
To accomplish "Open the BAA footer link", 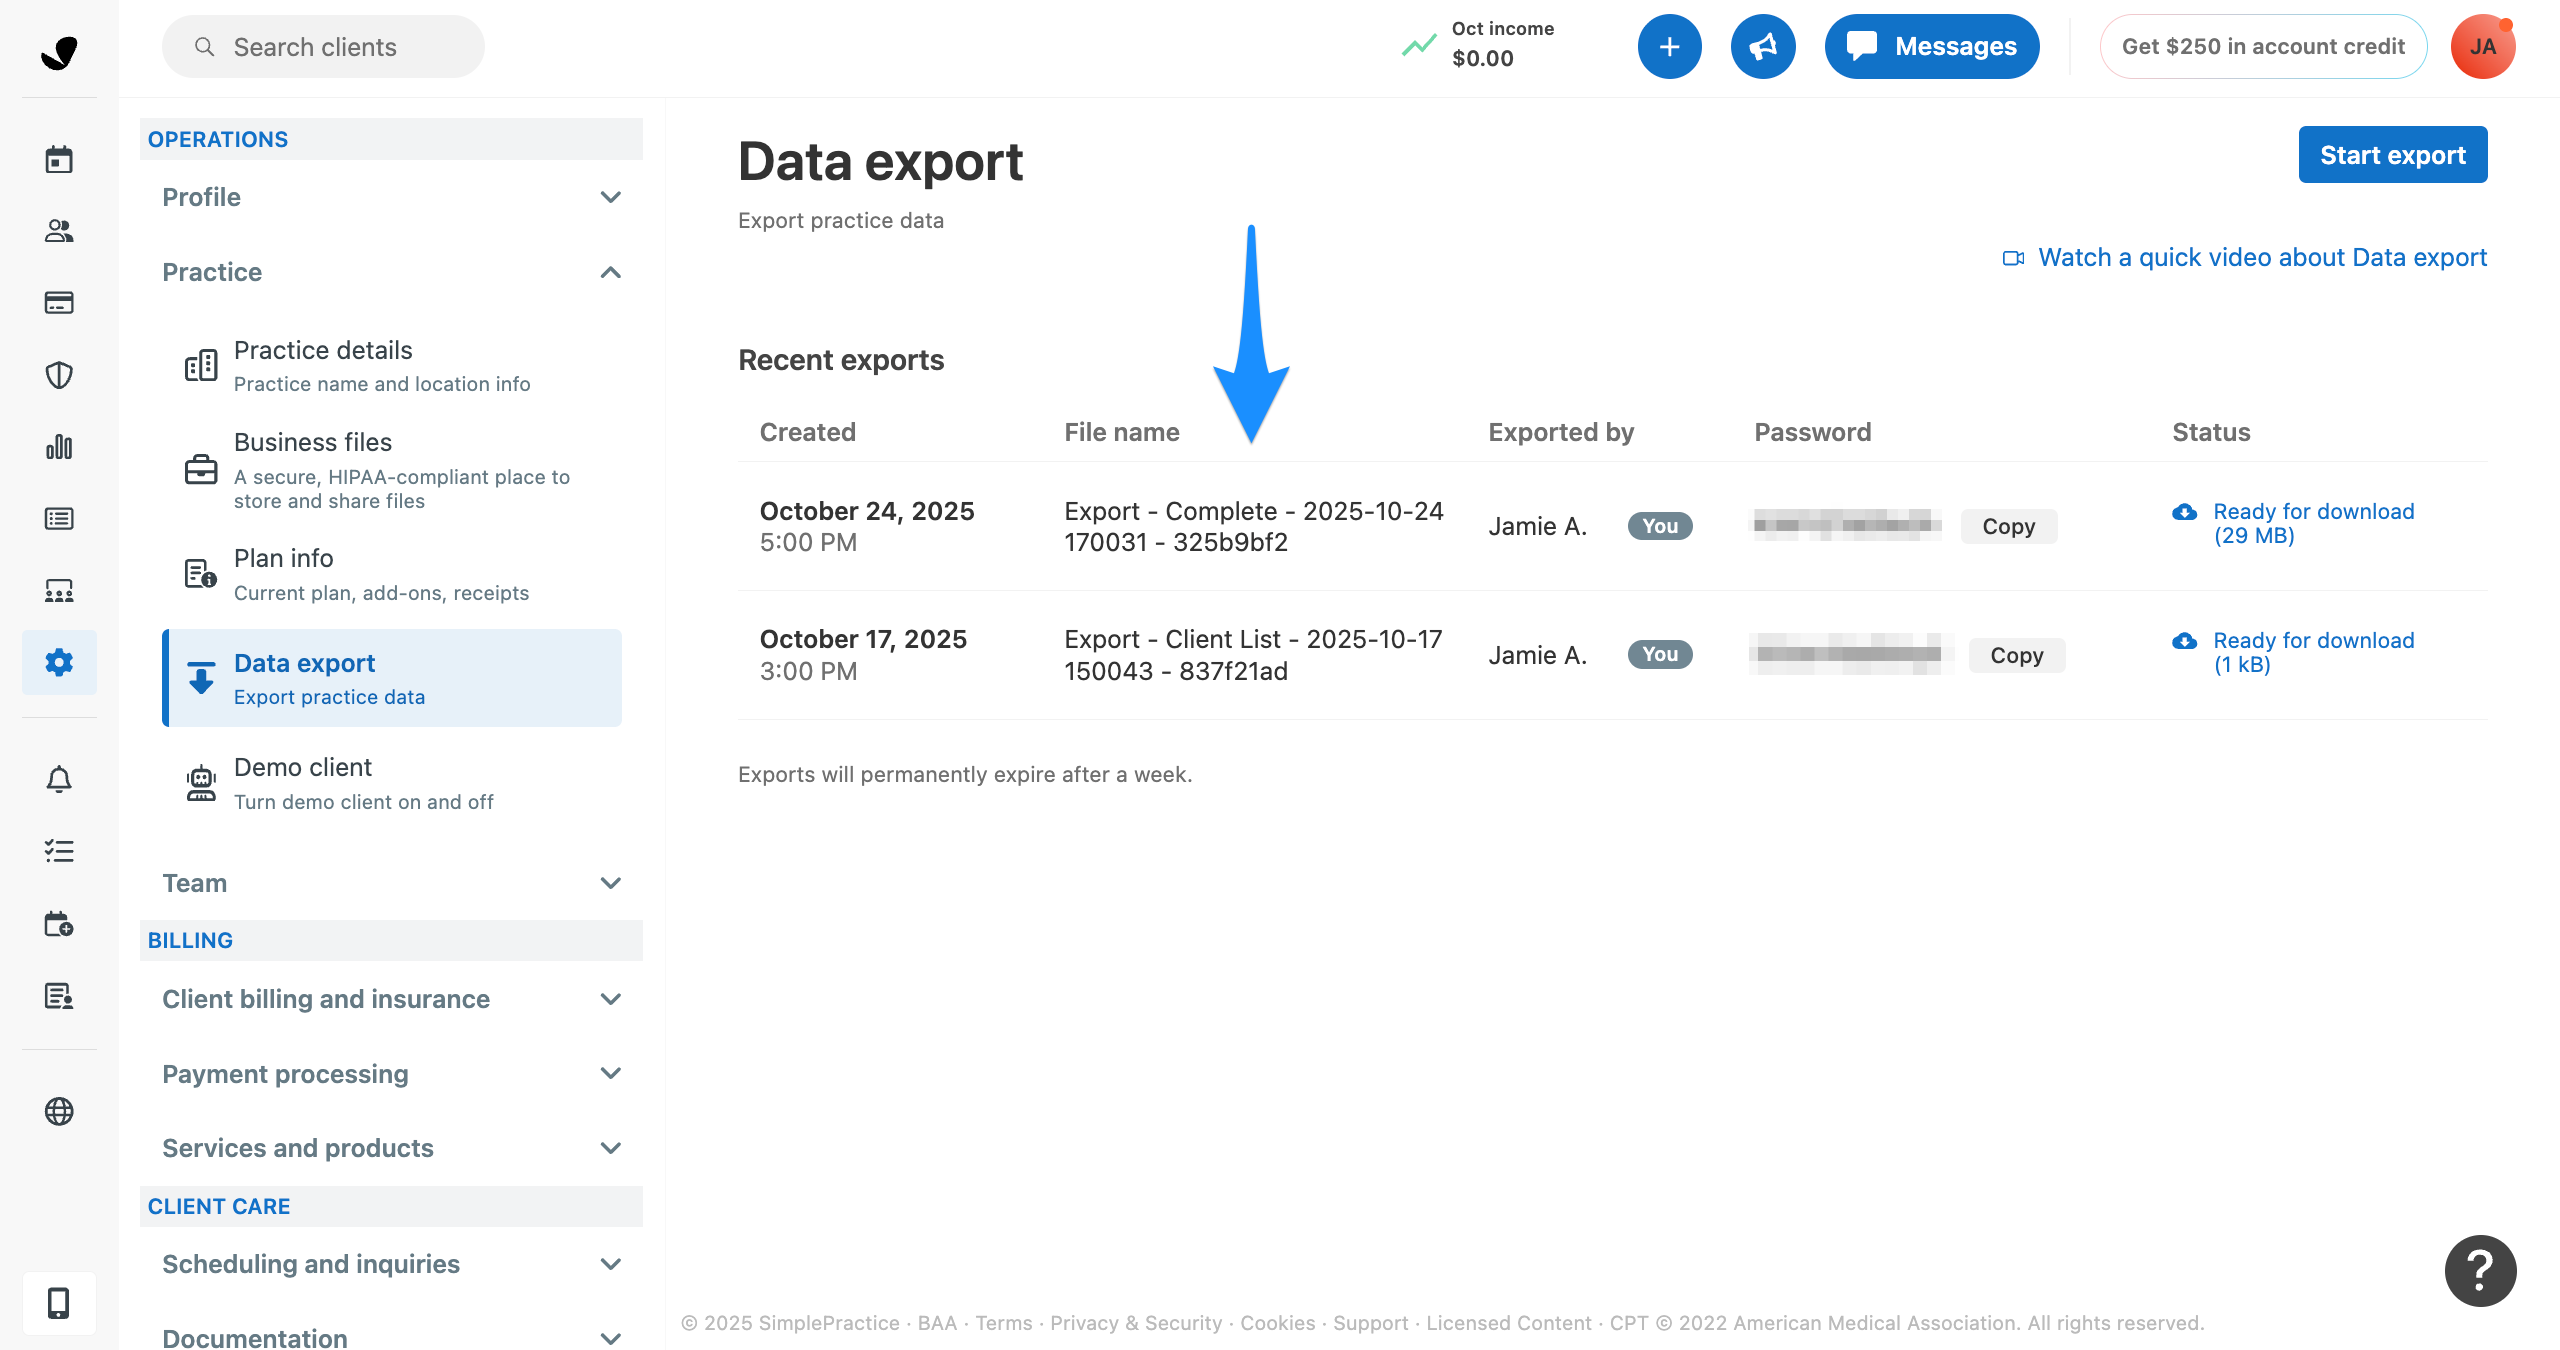I will point(937,1323).
